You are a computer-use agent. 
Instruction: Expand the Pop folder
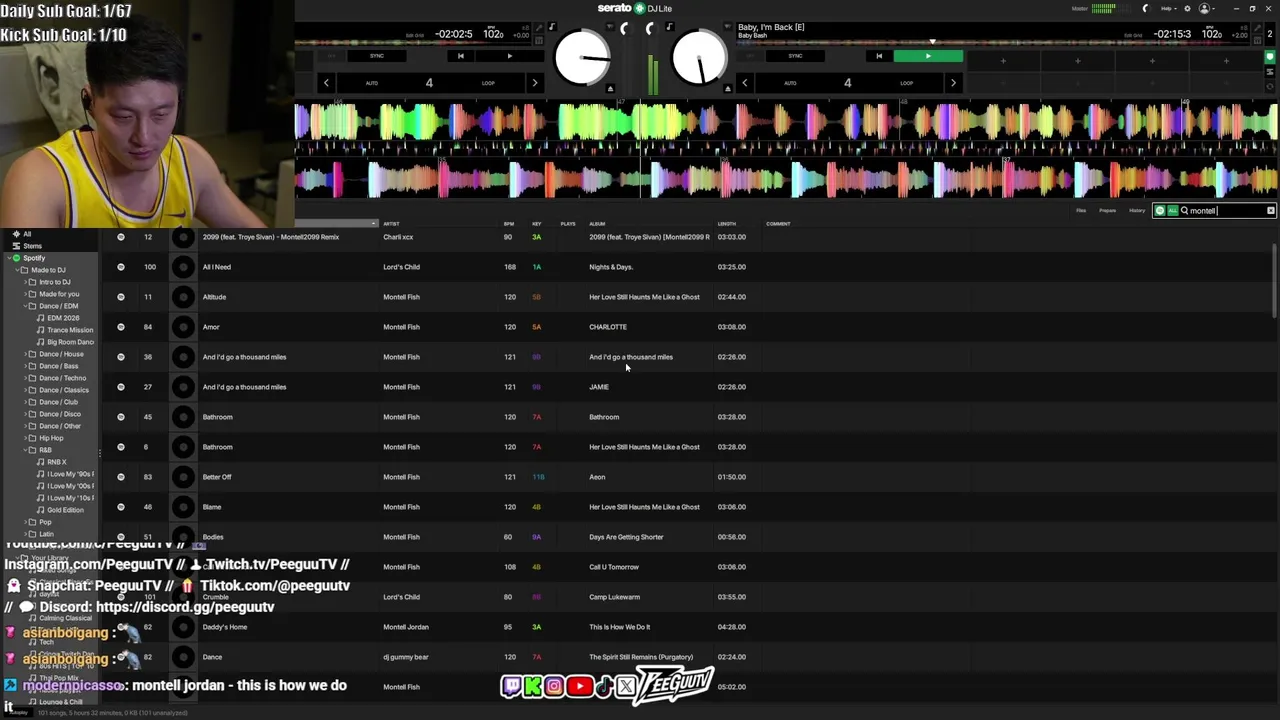24,522
